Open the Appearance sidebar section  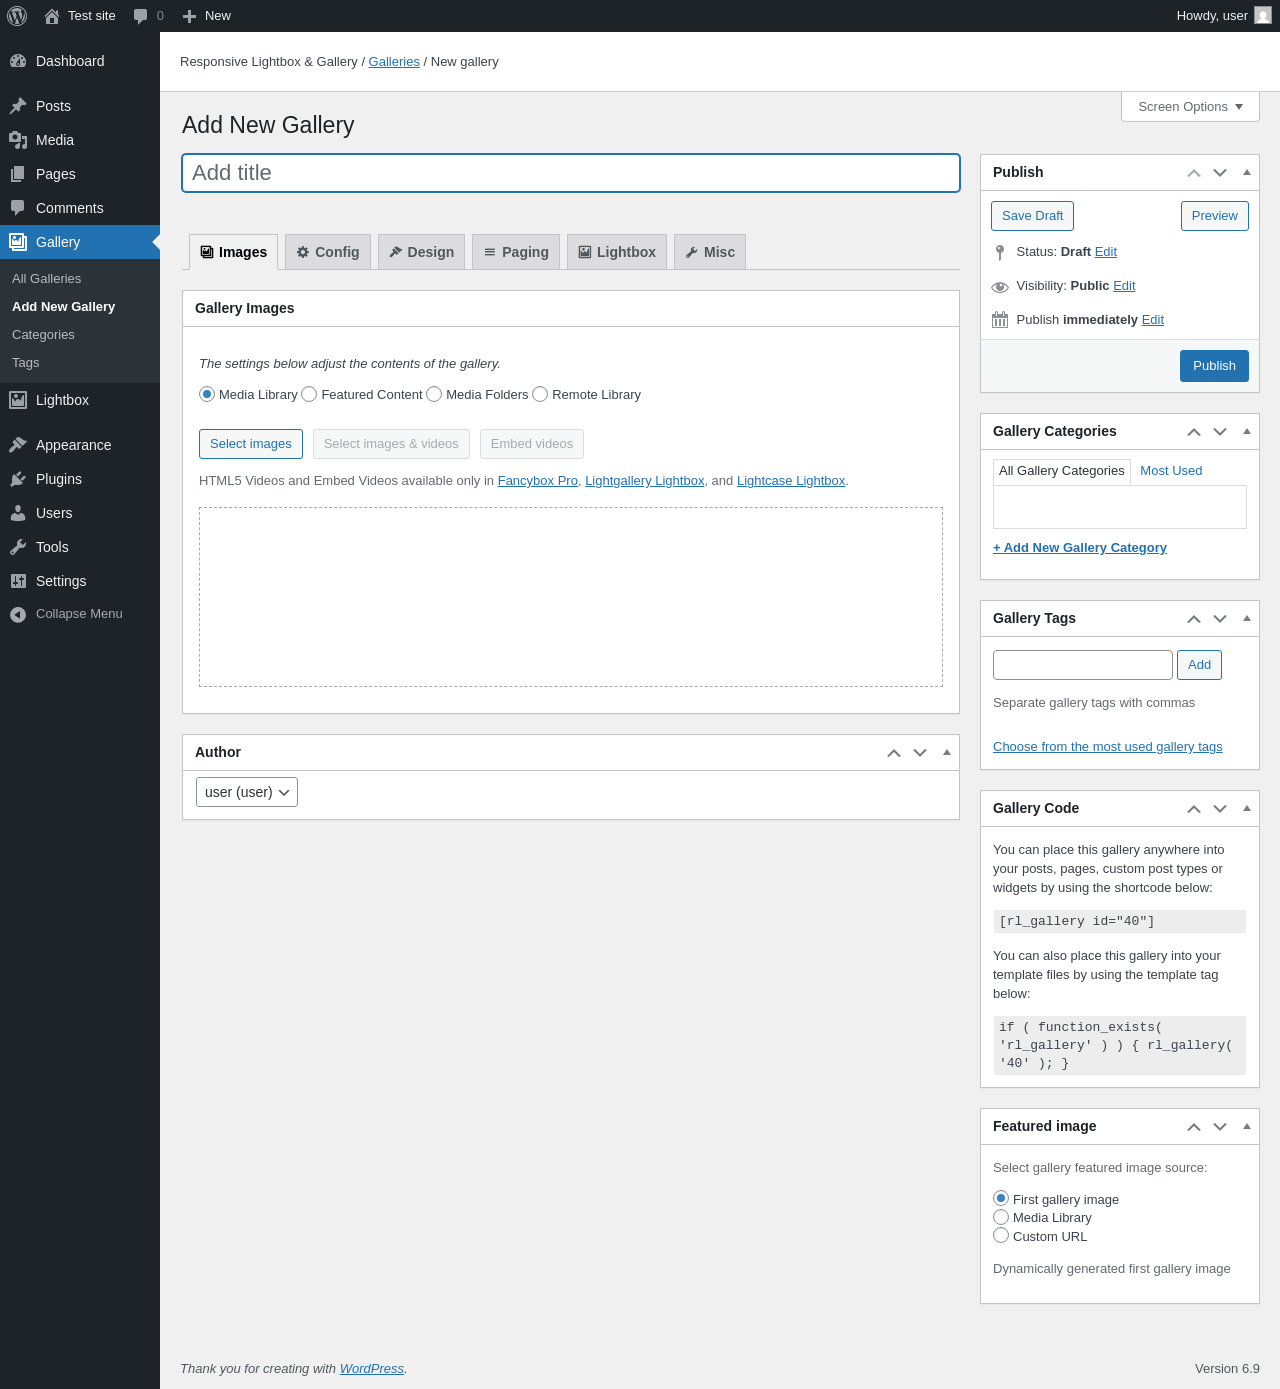tap(73, 445)
